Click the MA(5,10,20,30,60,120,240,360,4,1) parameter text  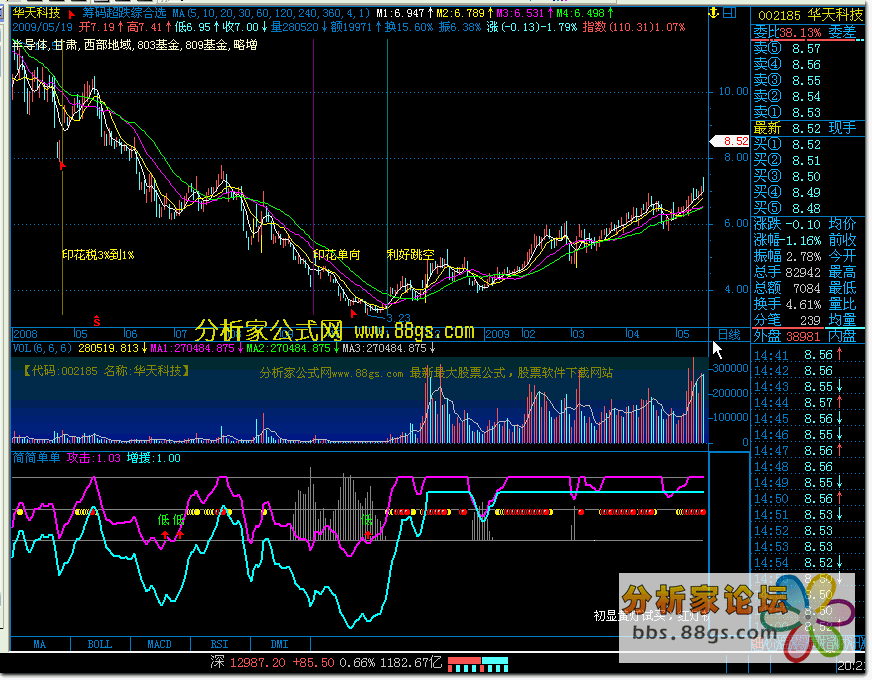tap(271, 13)
